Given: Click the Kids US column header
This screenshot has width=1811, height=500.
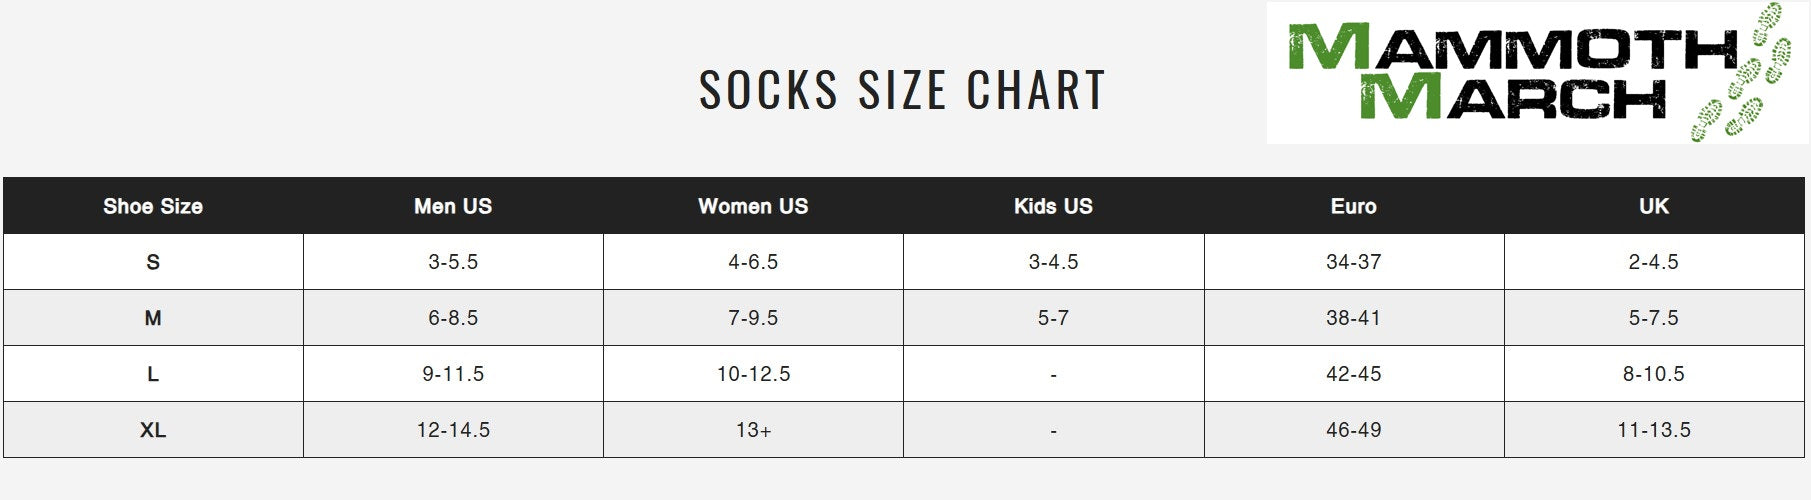Looking at the screenshot, I should click(1053, 206).
